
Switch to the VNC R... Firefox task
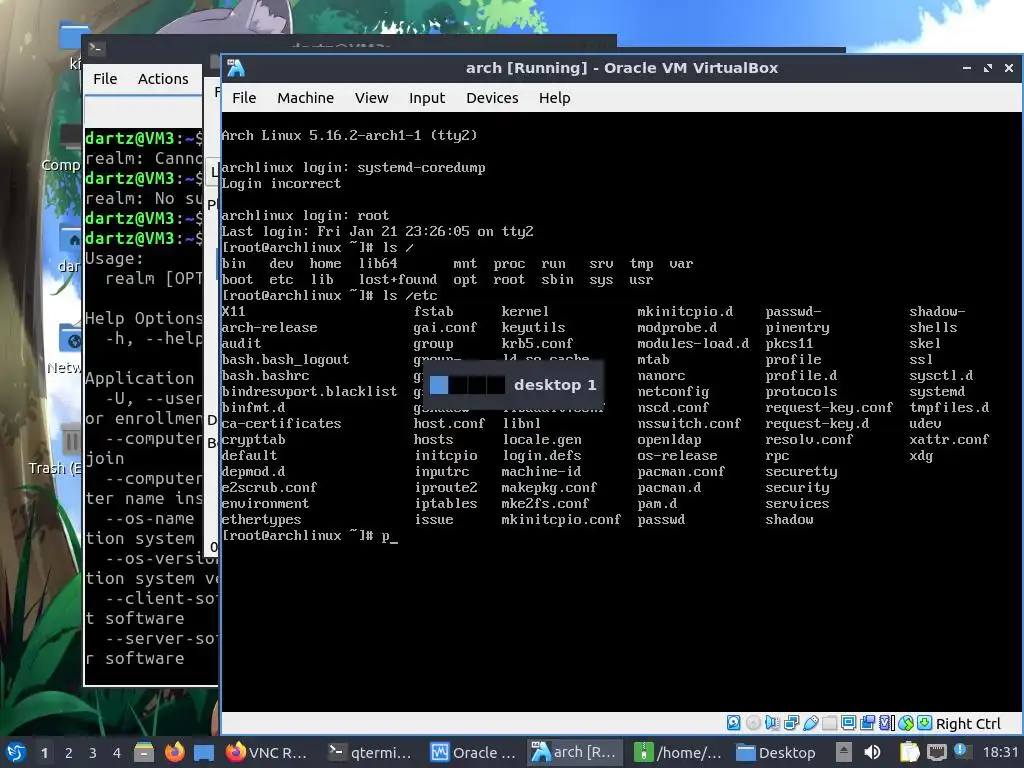266,752
